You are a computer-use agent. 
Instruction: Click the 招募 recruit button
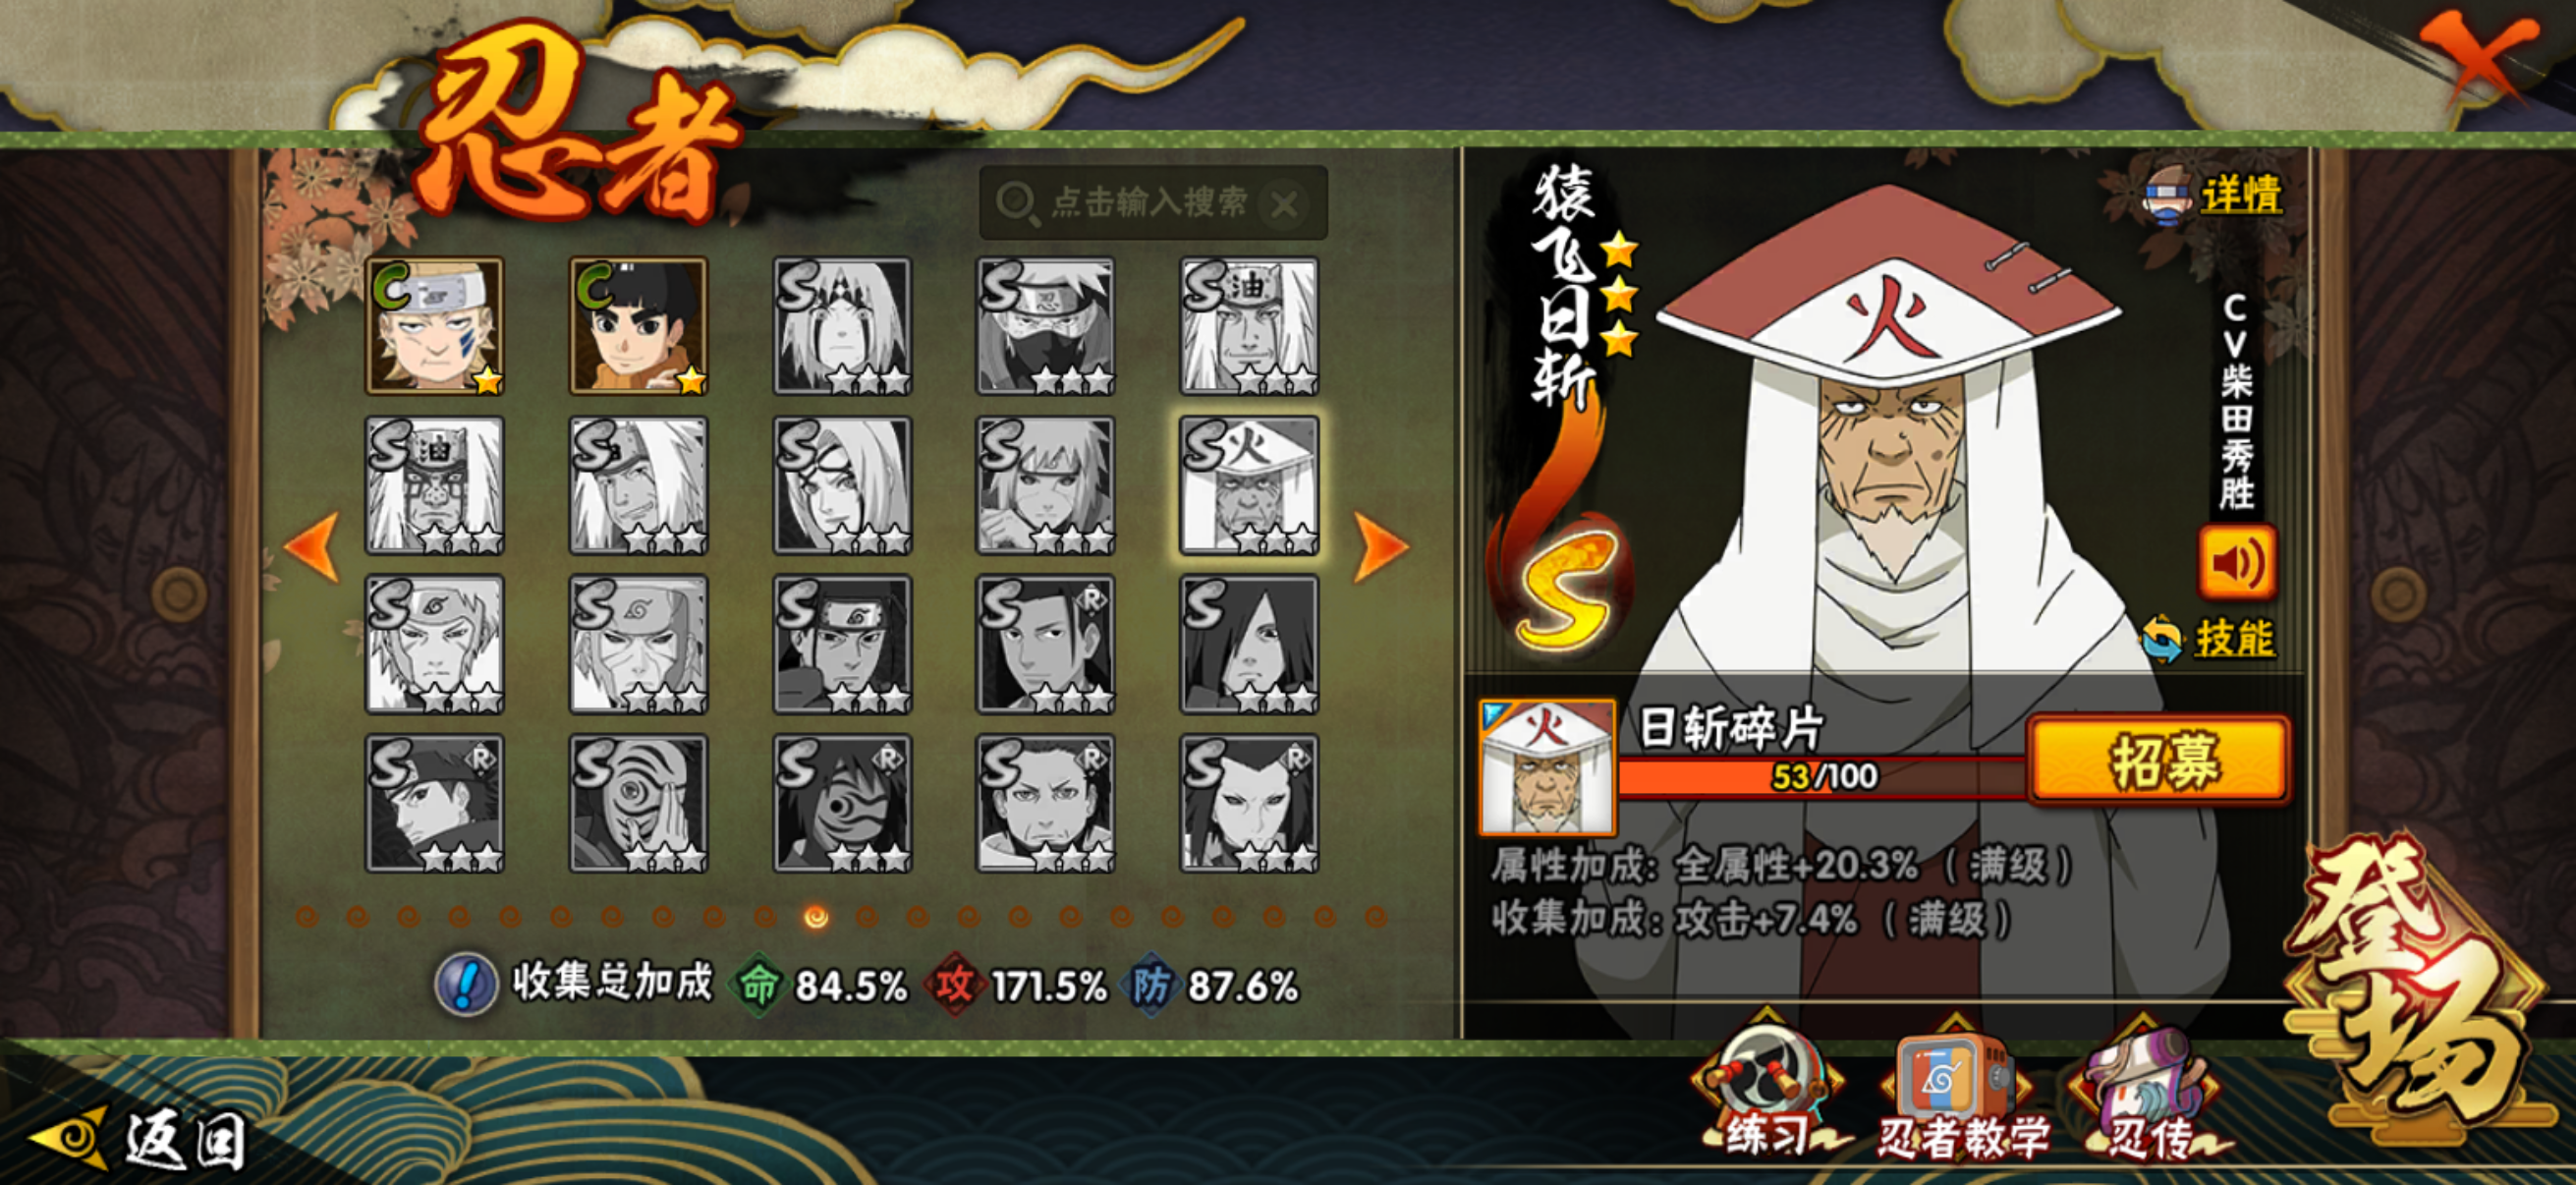pyautogui.click(x=2160, y=760)
